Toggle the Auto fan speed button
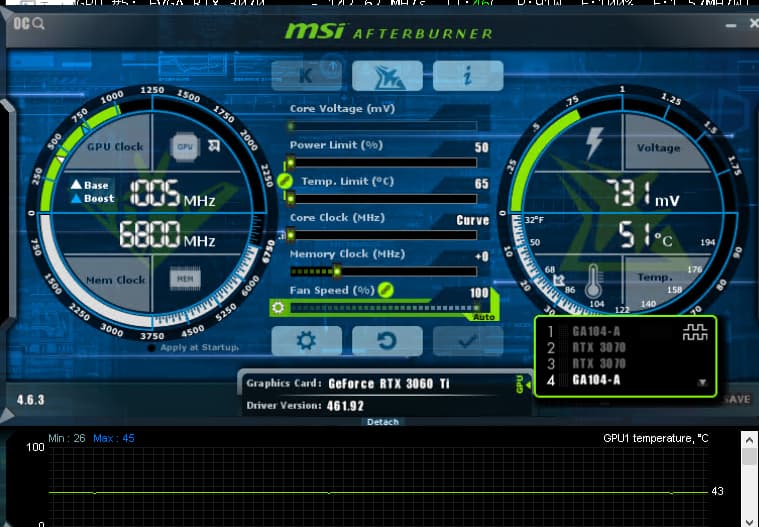 484,316
